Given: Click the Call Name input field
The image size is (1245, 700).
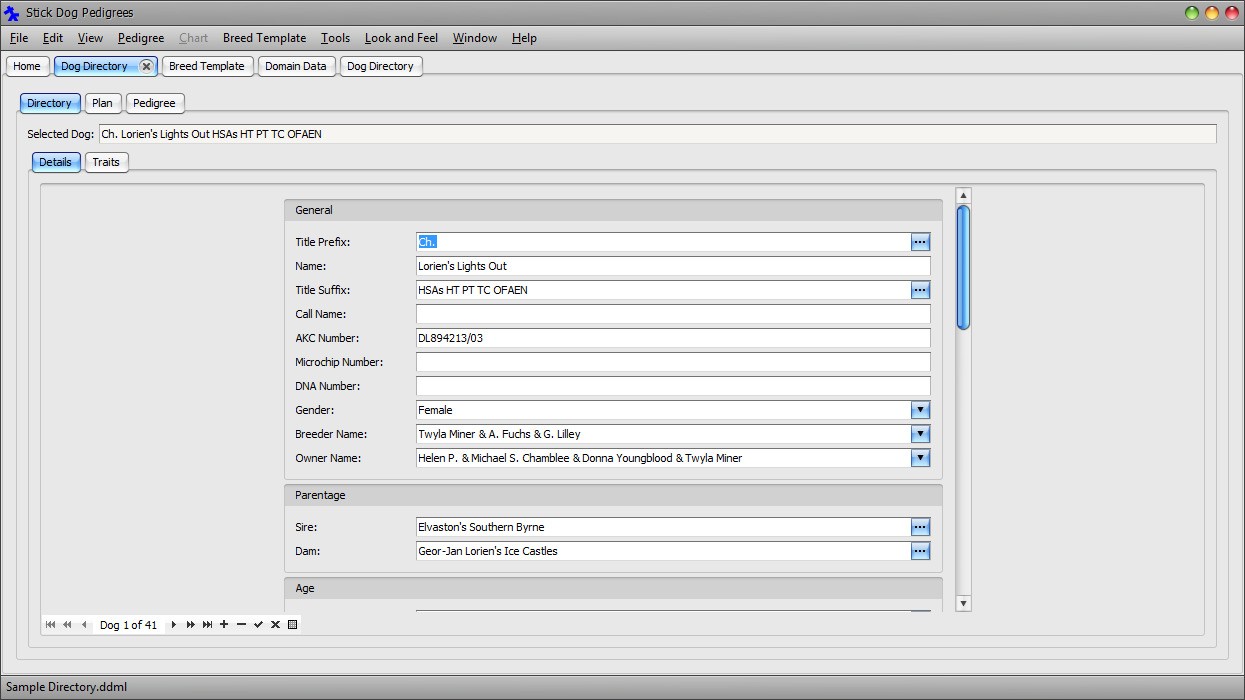Looking at the screenshot, I should (x=672, y=313).
